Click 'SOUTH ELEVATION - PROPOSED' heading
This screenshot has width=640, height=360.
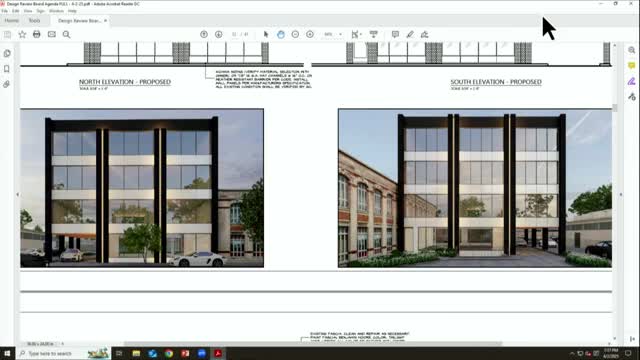496,82
